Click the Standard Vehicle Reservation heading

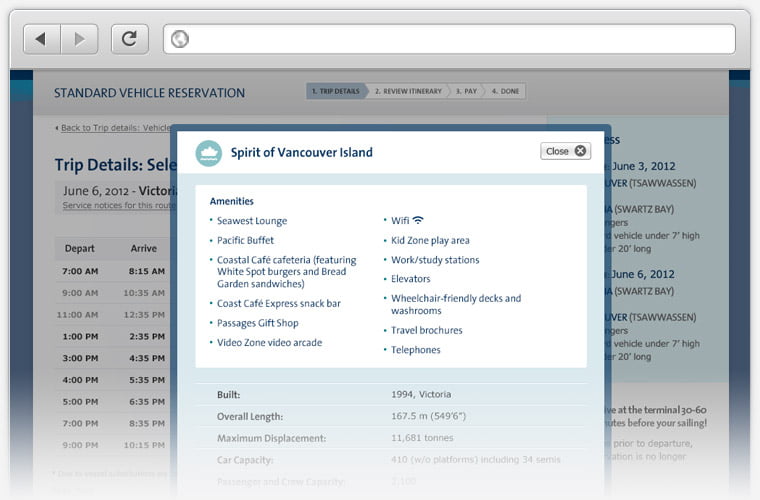click(149, 93)
